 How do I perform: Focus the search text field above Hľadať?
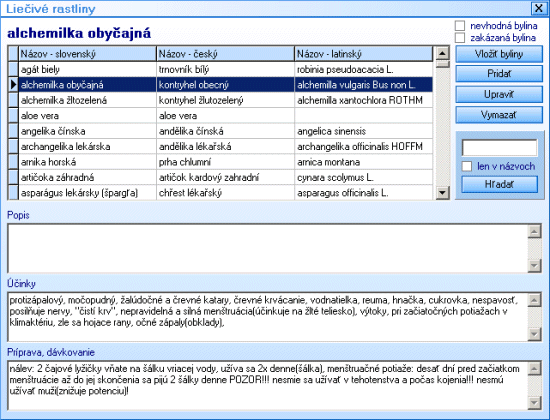click(499, 148)
